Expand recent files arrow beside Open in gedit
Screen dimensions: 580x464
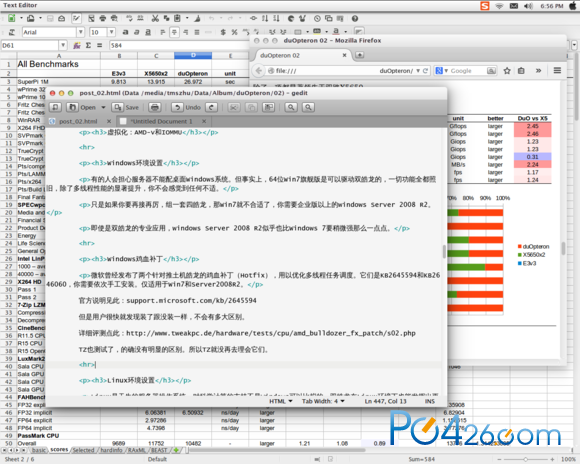click(103, 107)
